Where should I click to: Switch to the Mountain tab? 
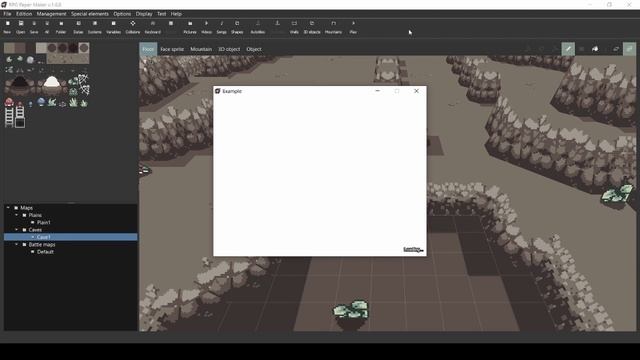[x=201, y=49]
